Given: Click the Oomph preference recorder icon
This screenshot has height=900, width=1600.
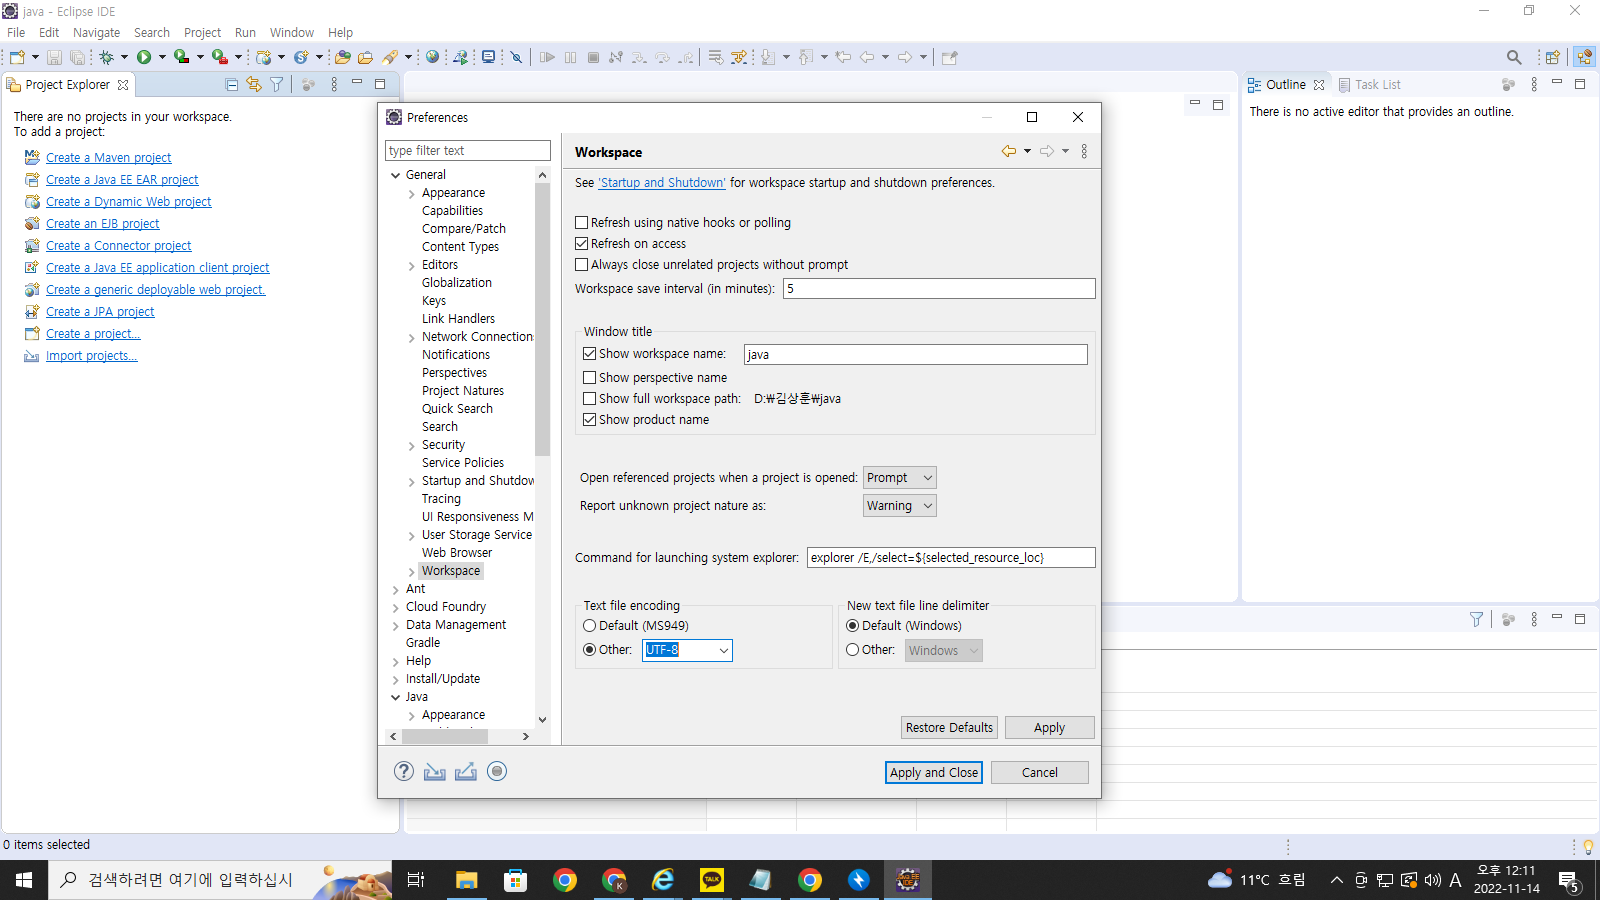Looking at the screenshot, I should point(497,771).
